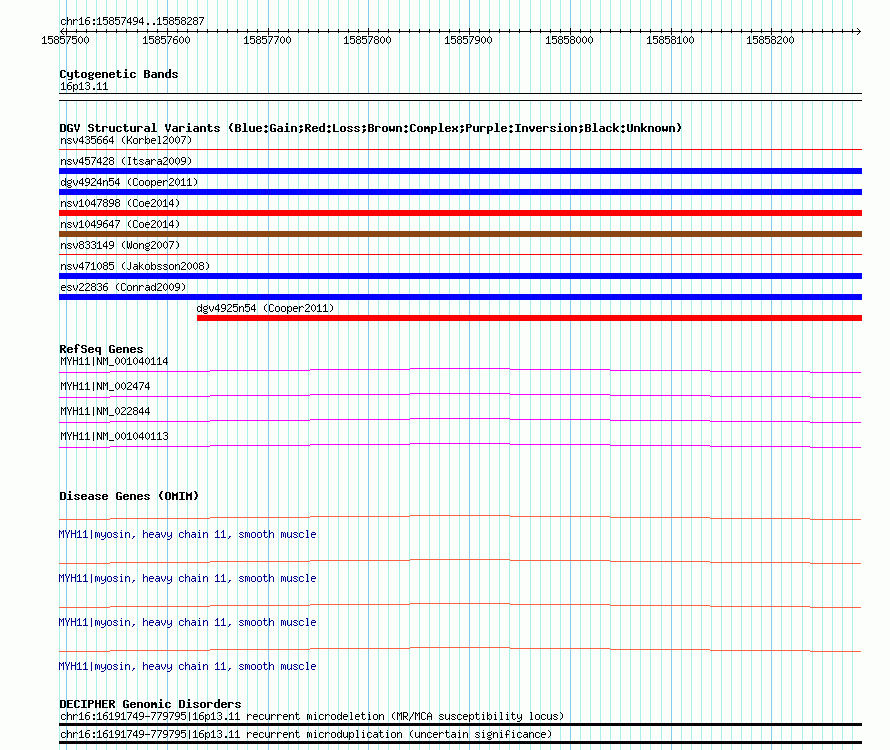Viewport: 890px width, 750px height.
Task: Click the 16p13.11 band label
Action: (84, 86)
